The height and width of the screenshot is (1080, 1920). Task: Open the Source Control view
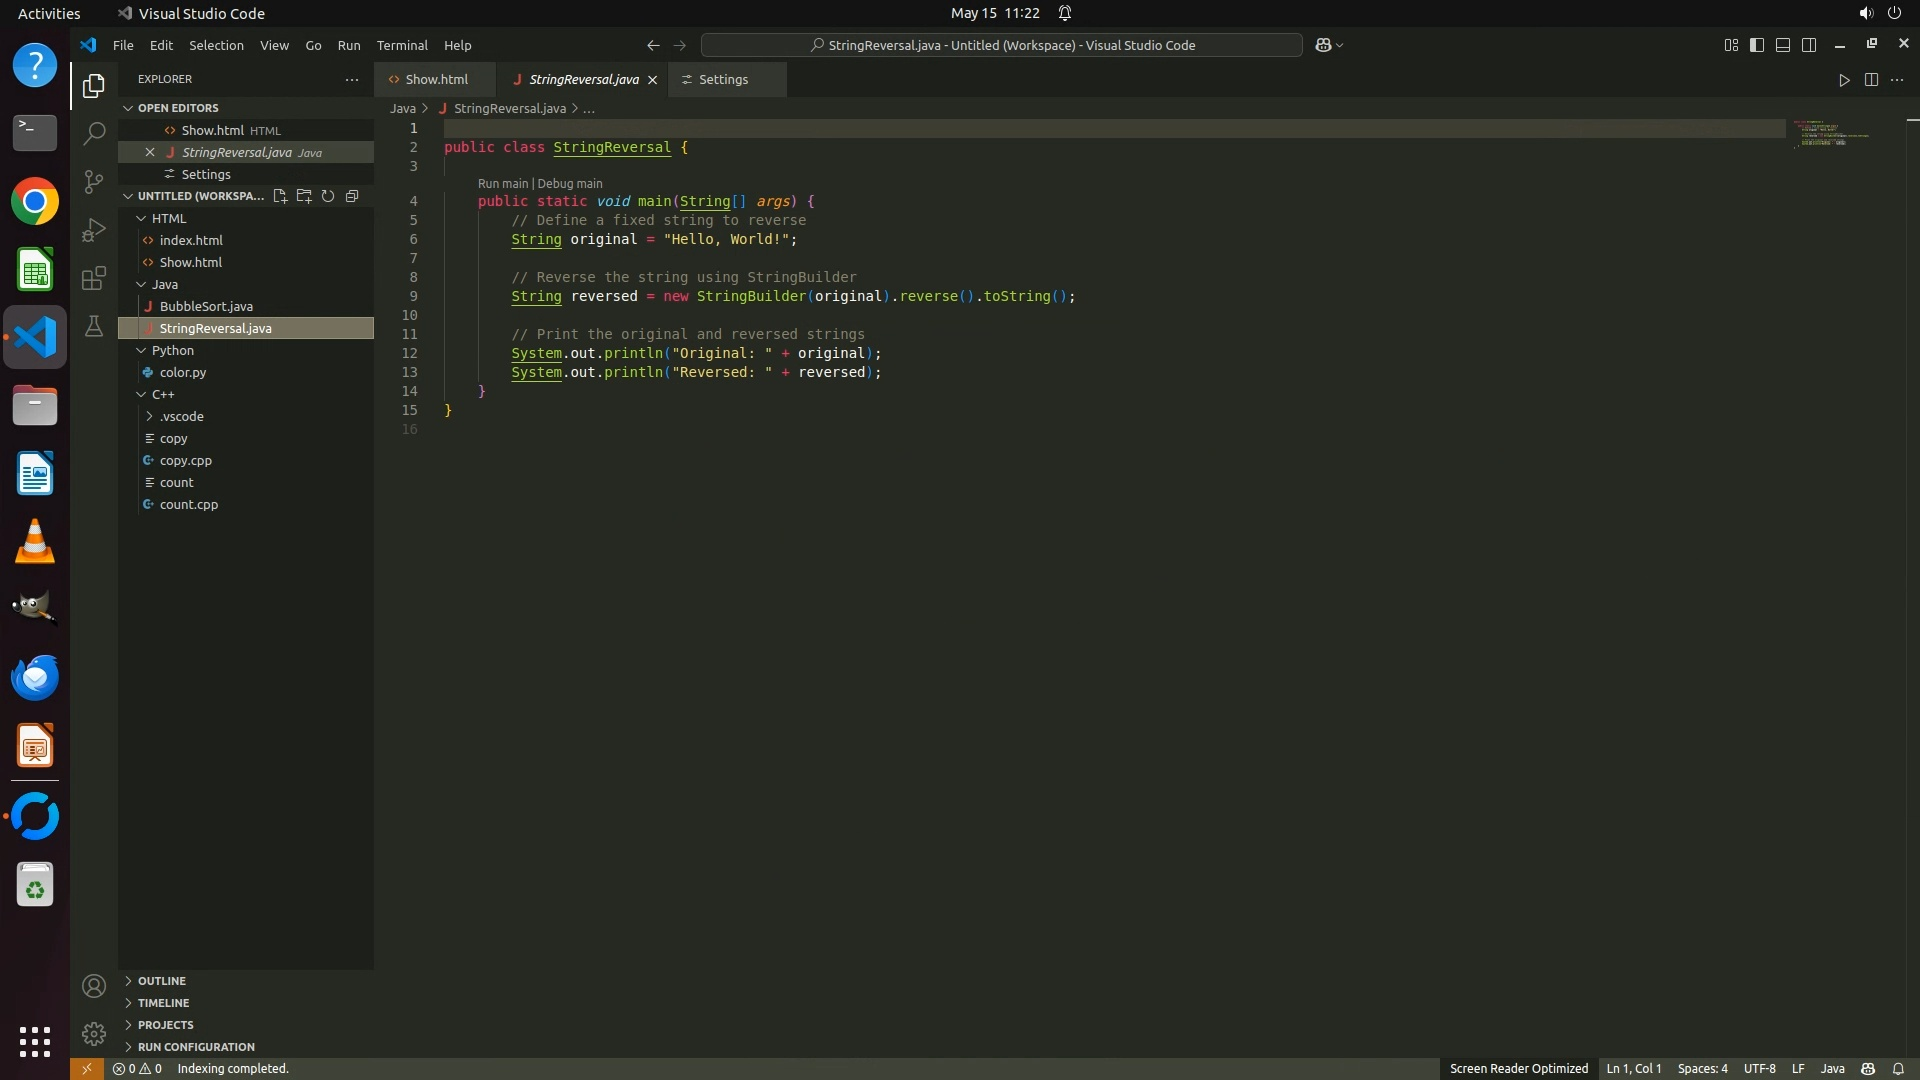click(x=94, y=181)
